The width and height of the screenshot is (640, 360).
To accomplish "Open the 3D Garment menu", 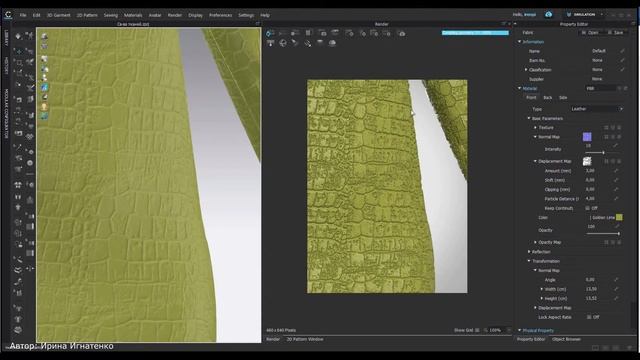I will click(x=58, y=15).
